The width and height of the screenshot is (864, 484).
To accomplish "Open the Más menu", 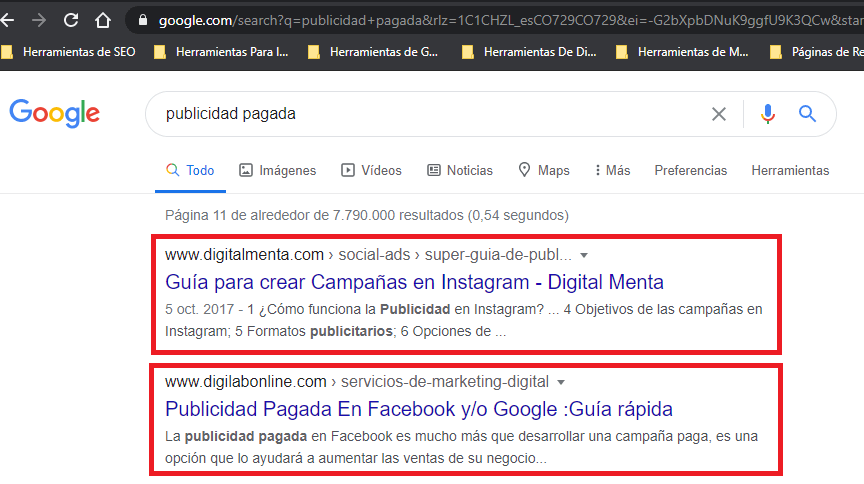I will coord(612,170).
